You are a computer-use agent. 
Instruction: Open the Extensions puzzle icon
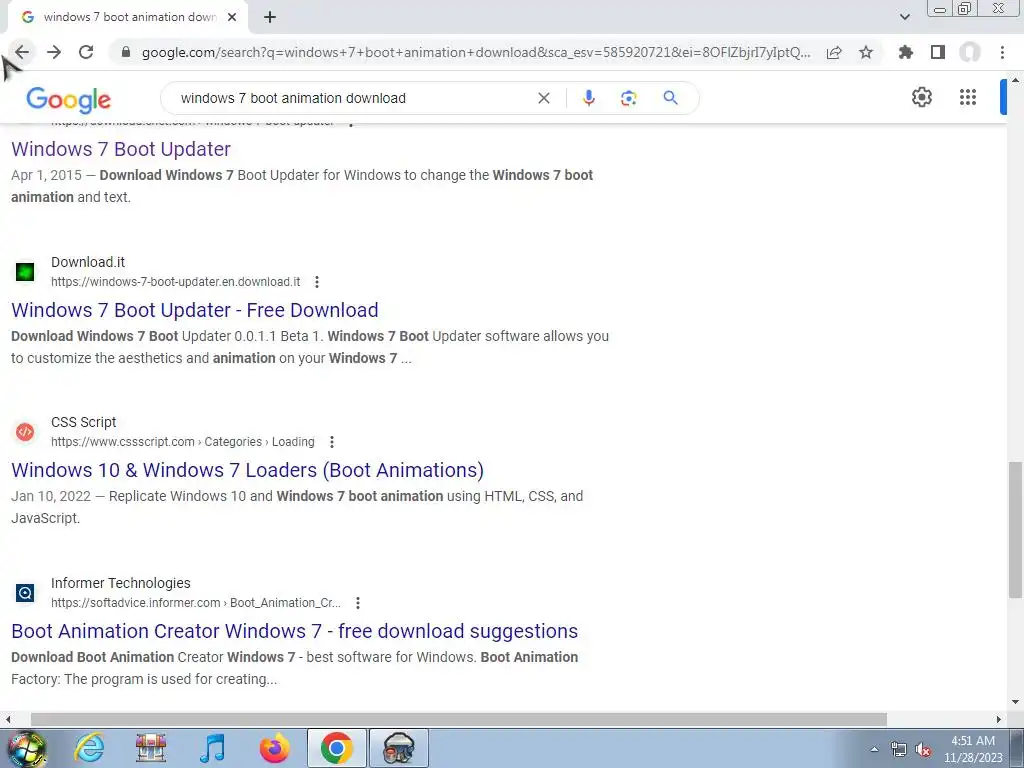pos(906,52)
